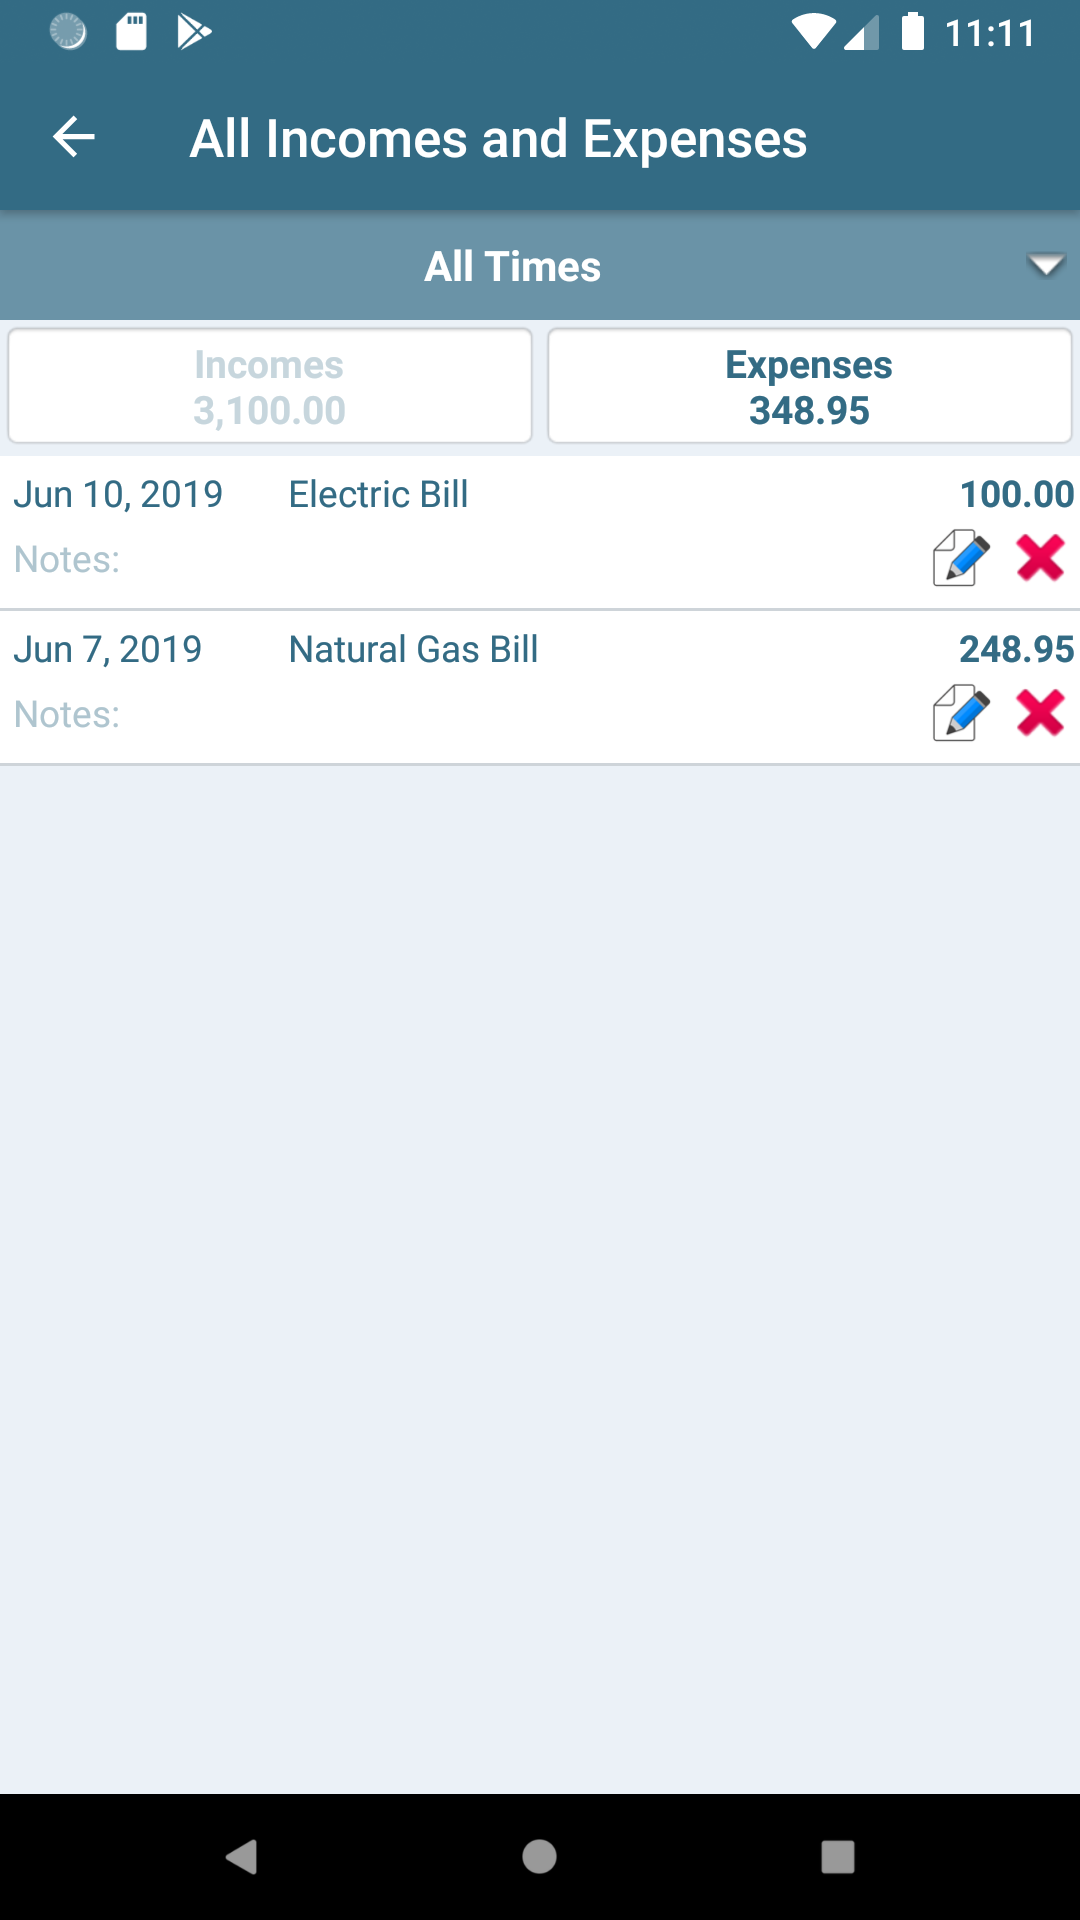
Task: Switch to the Expenses tab
Action: 809,386
